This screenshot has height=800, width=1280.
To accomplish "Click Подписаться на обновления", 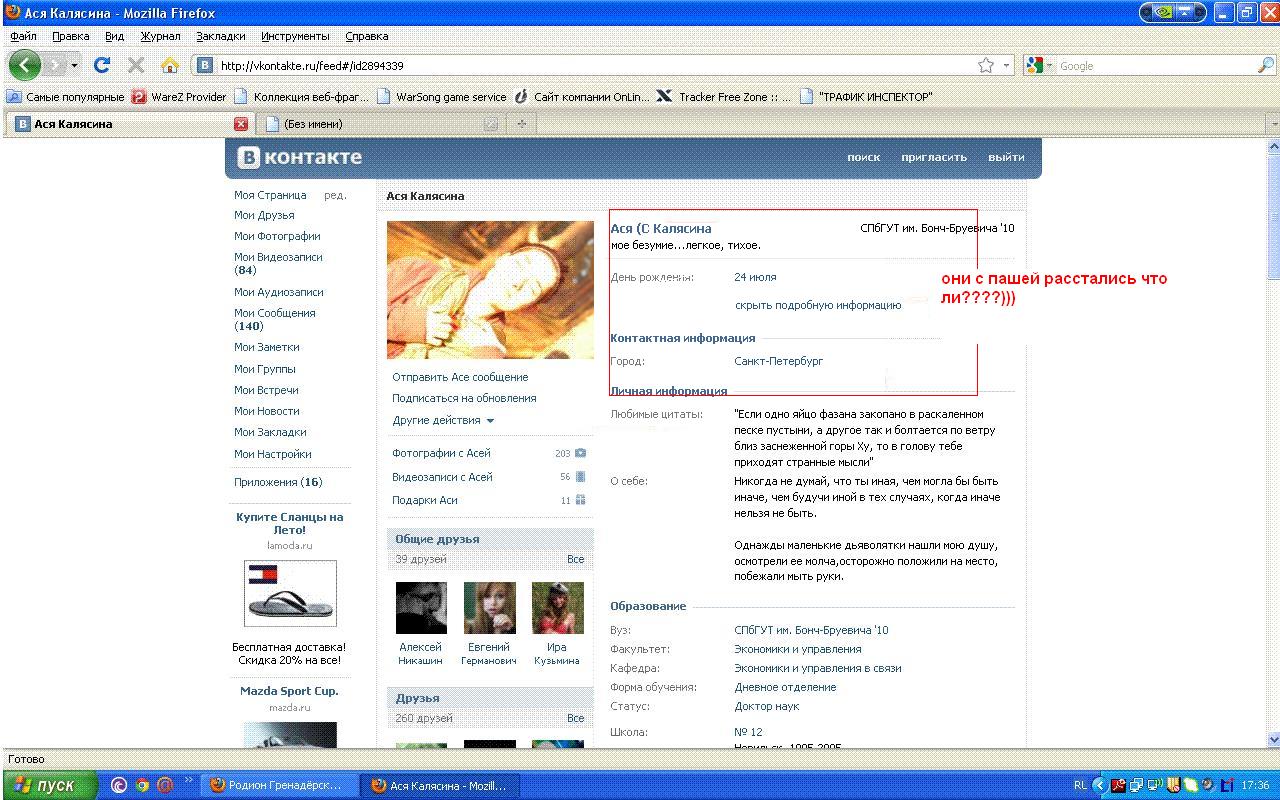I will pos(464,398).
